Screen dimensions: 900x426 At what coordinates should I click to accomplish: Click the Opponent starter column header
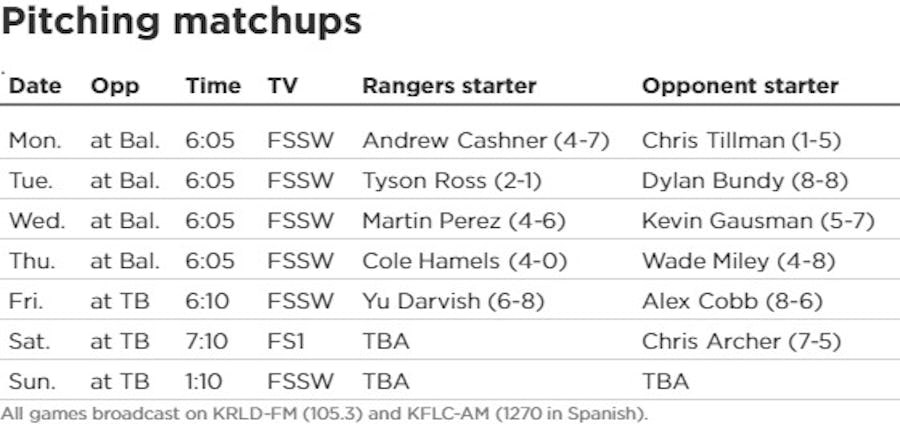point(740,86)
